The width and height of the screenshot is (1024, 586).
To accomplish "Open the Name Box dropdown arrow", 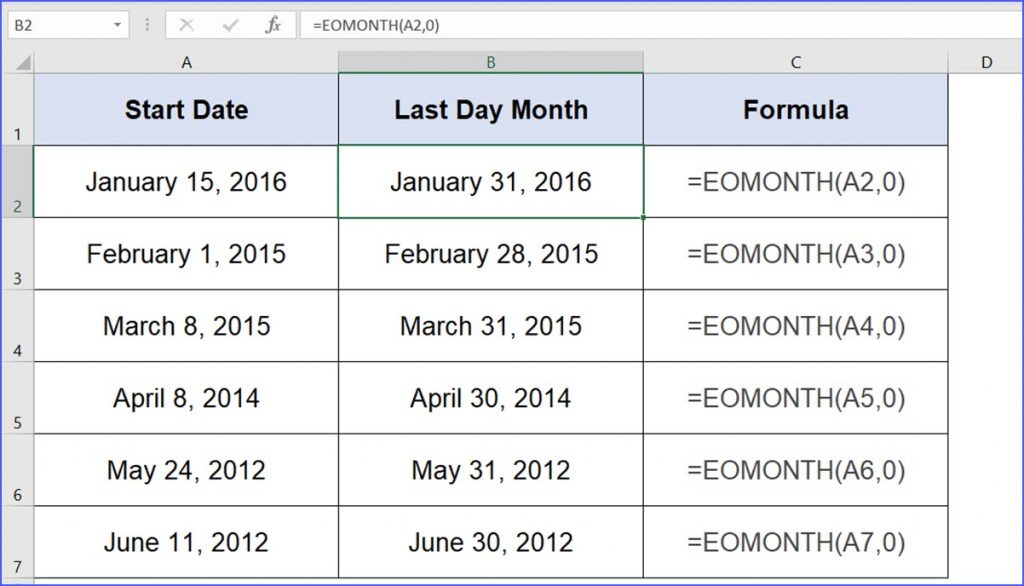I will click(x=118, y=25).
